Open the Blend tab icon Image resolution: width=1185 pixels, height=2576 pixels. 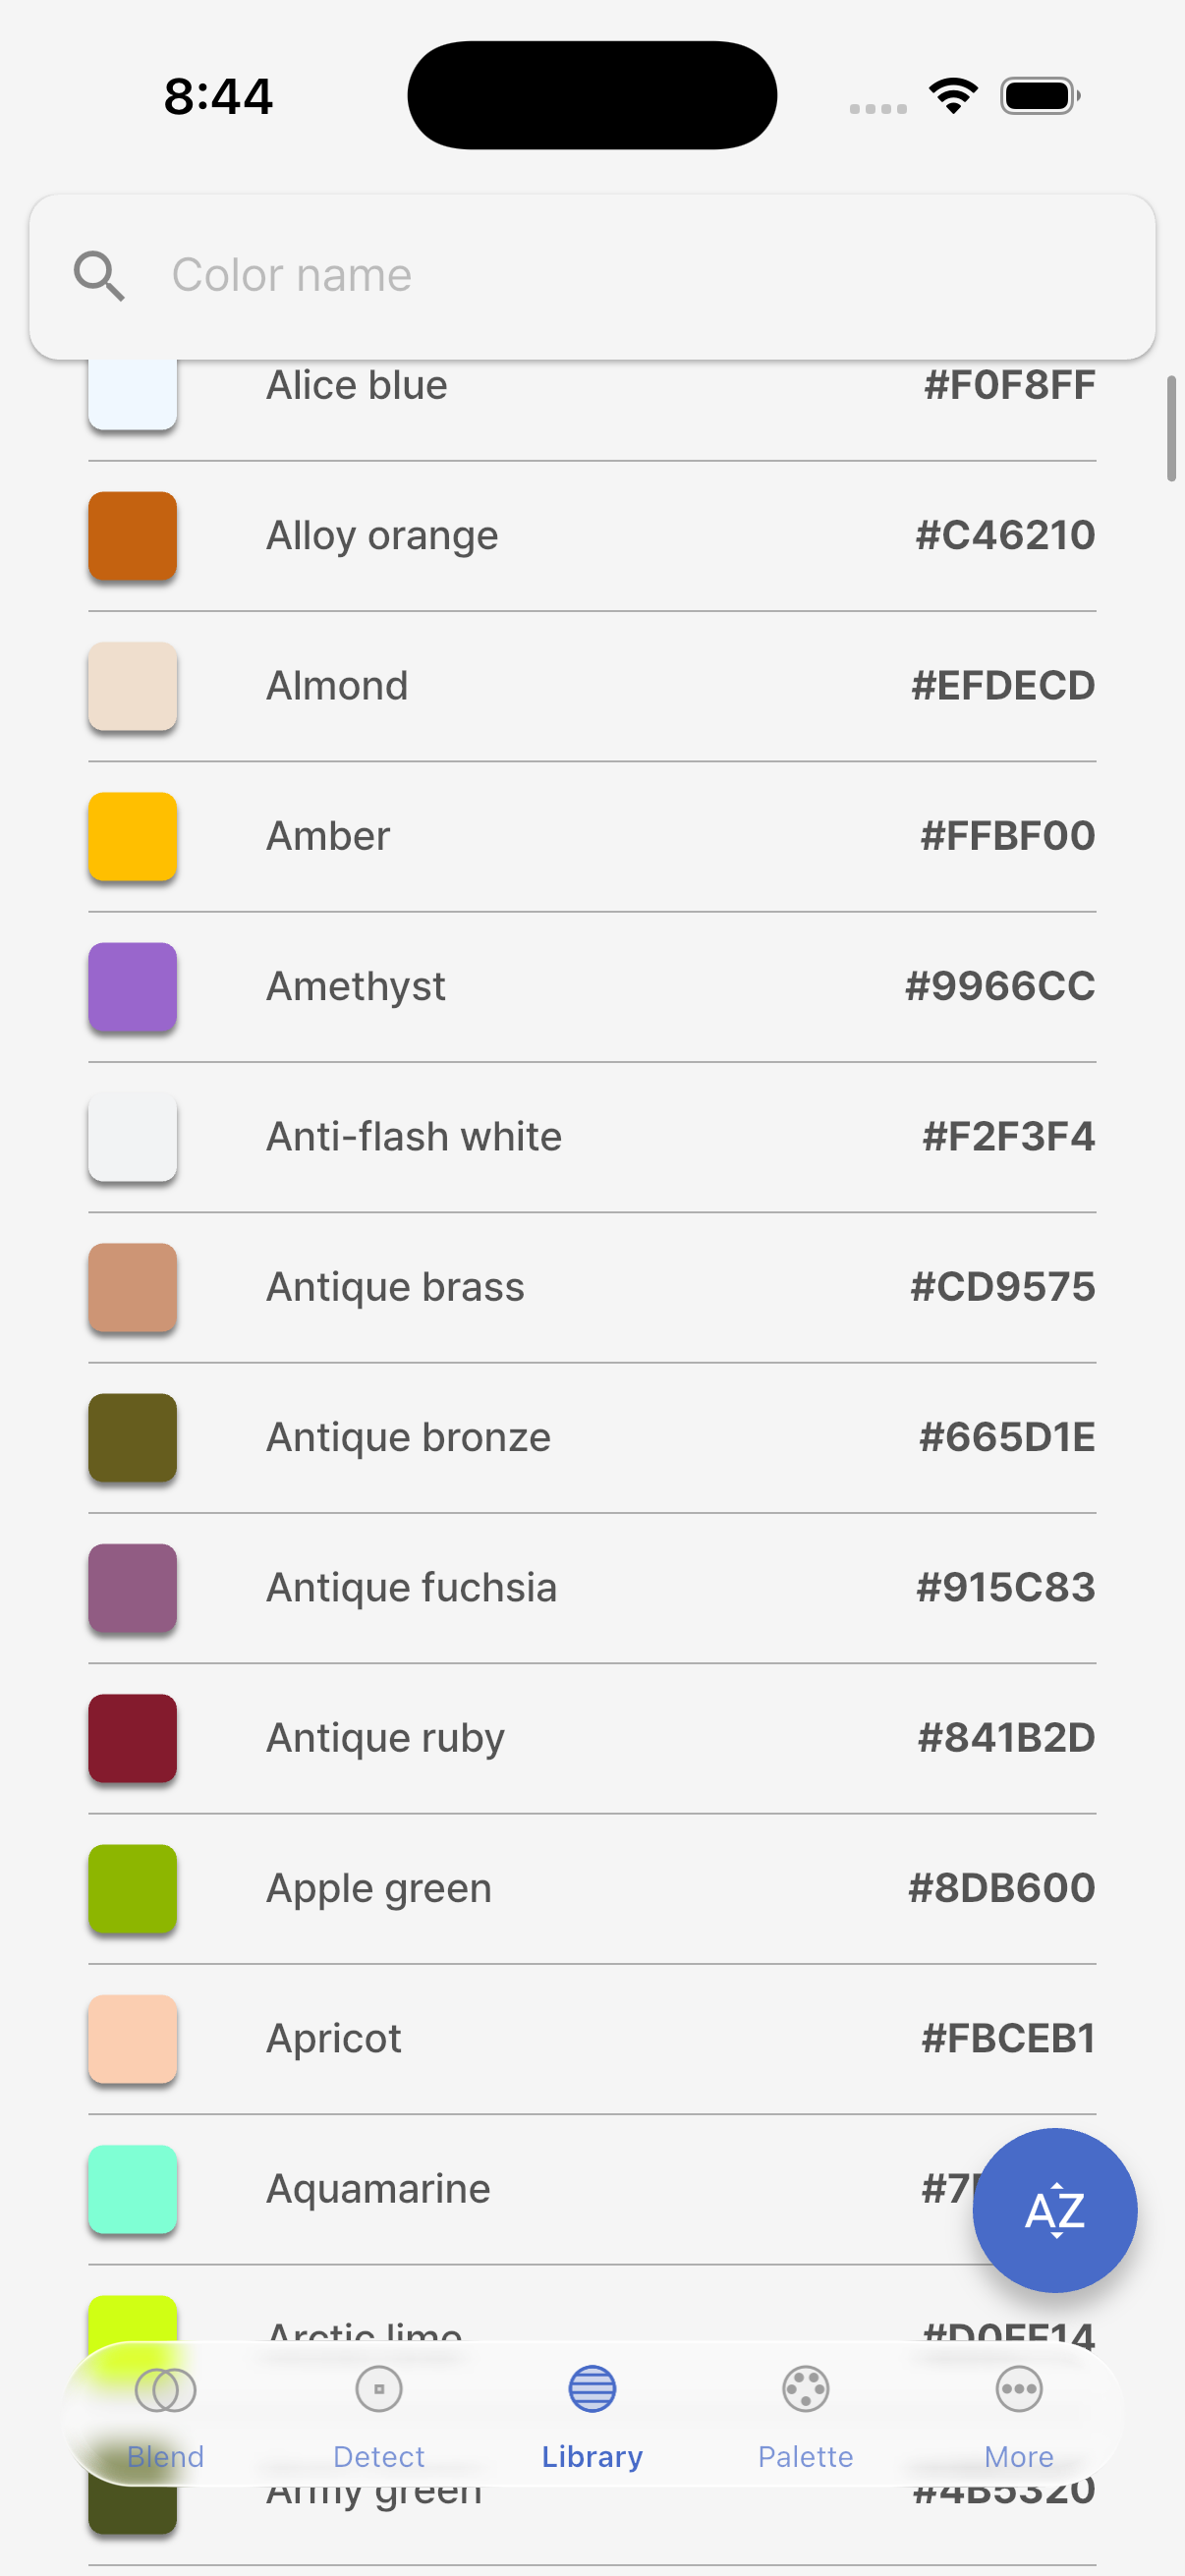[166, 2390]
